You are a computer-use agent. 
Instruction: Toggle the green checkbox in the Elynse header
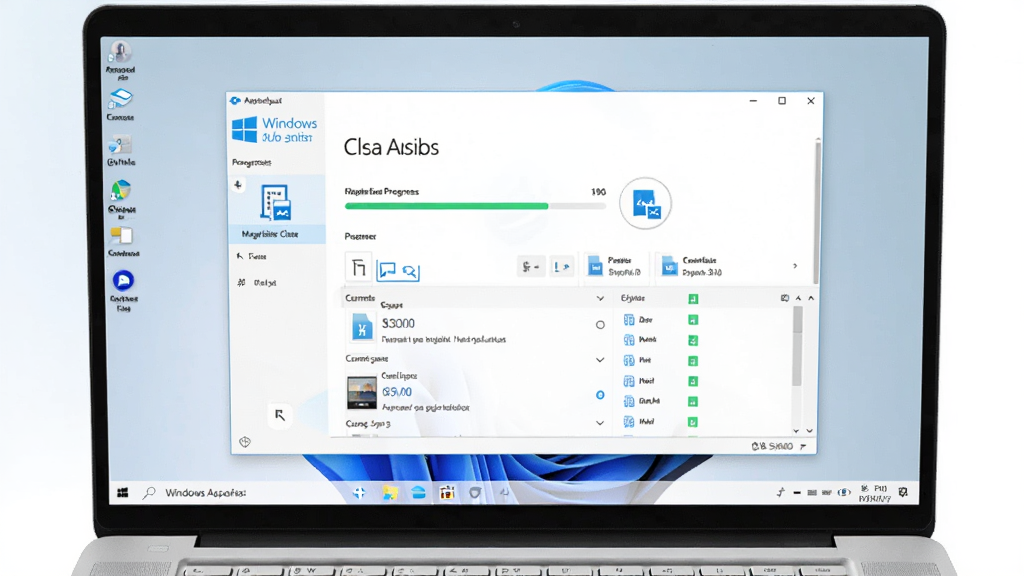[693, 299]
